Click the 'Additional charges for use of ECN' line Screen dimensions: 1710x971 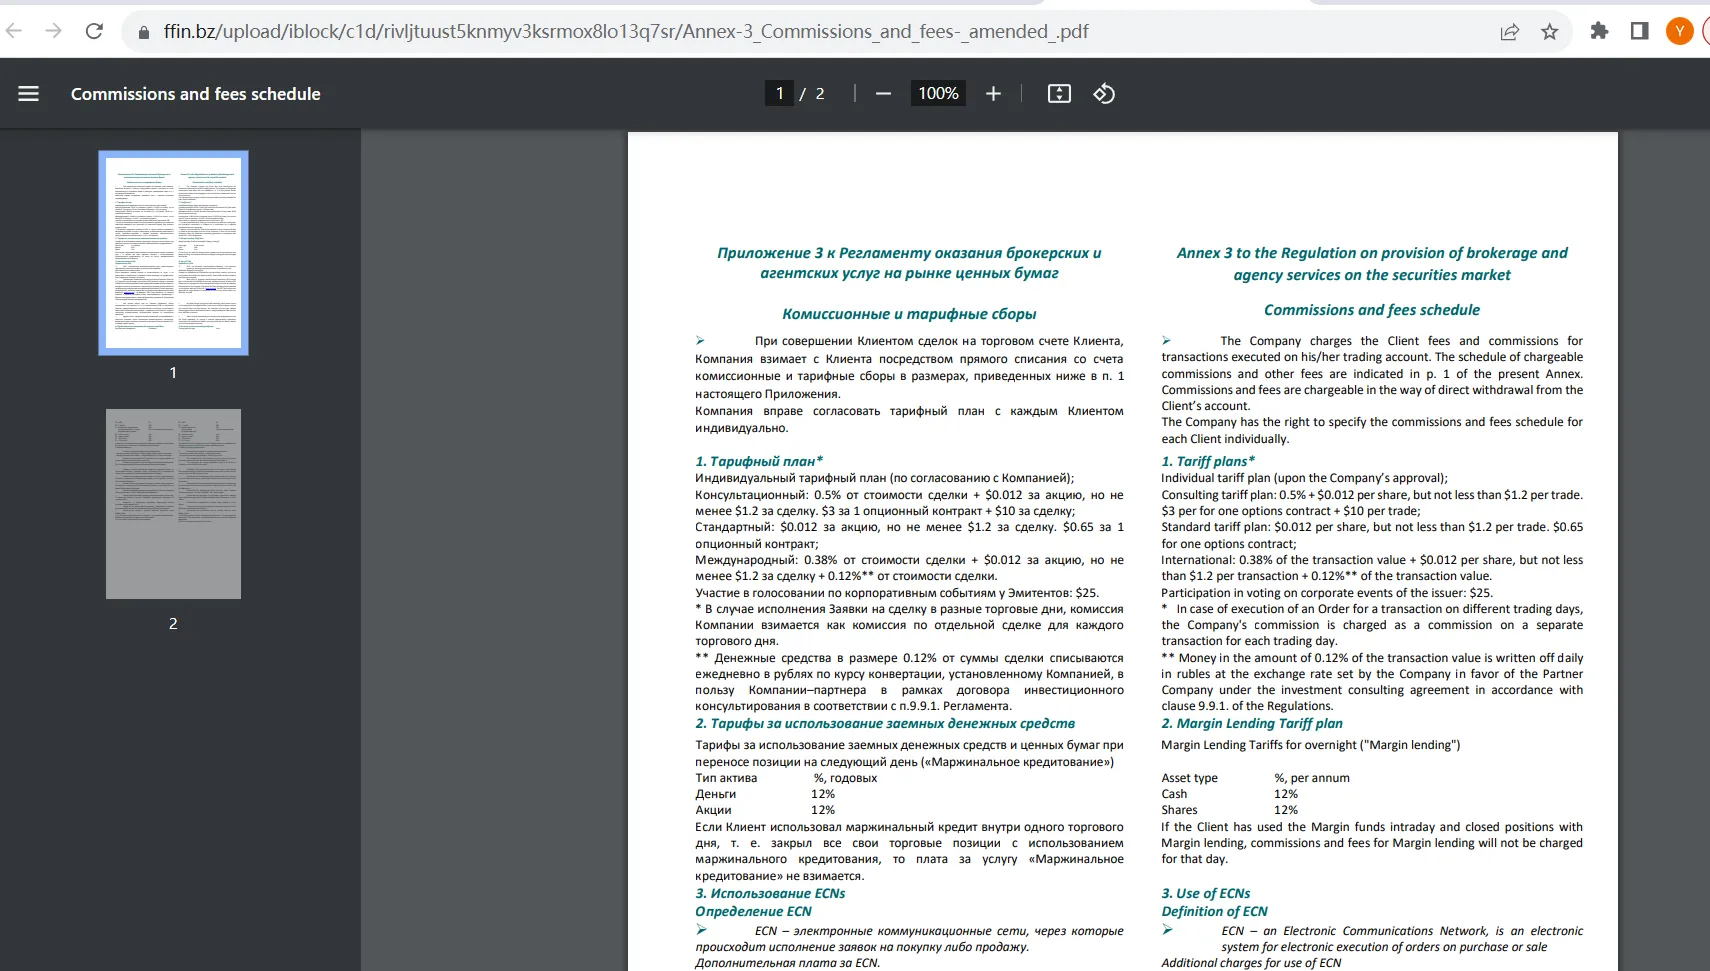tap(1251, 963)
